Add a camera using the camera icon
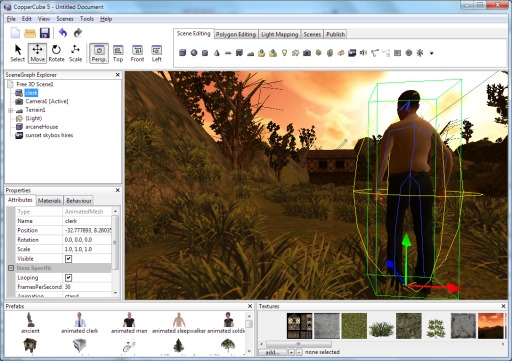512x361 pixels. (307, 53)
